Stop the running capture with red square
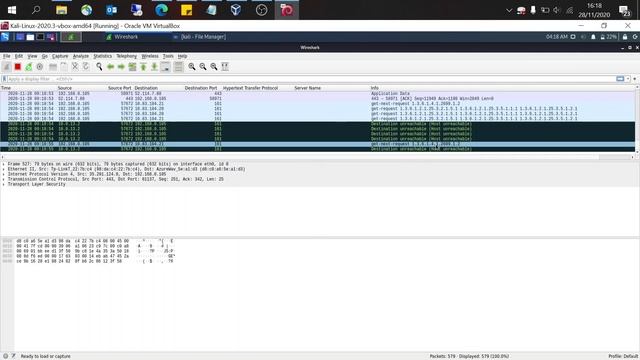The height and width of the screenshot is (360, 640). 18,67
